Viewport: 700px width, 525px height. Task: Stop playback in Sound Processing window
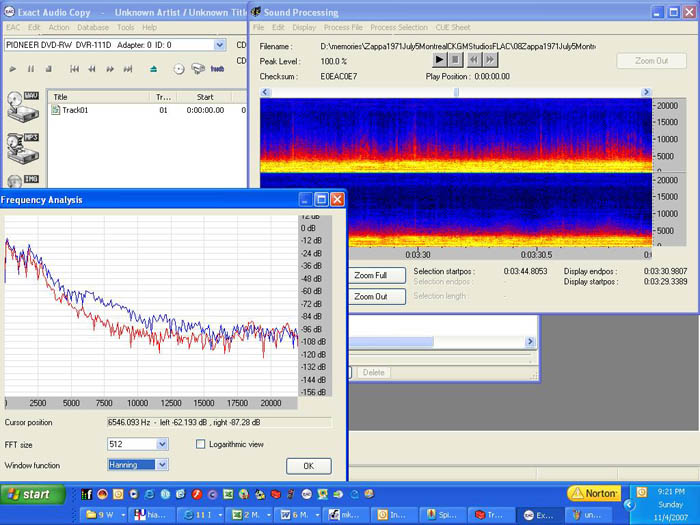(x=455, y=59)
